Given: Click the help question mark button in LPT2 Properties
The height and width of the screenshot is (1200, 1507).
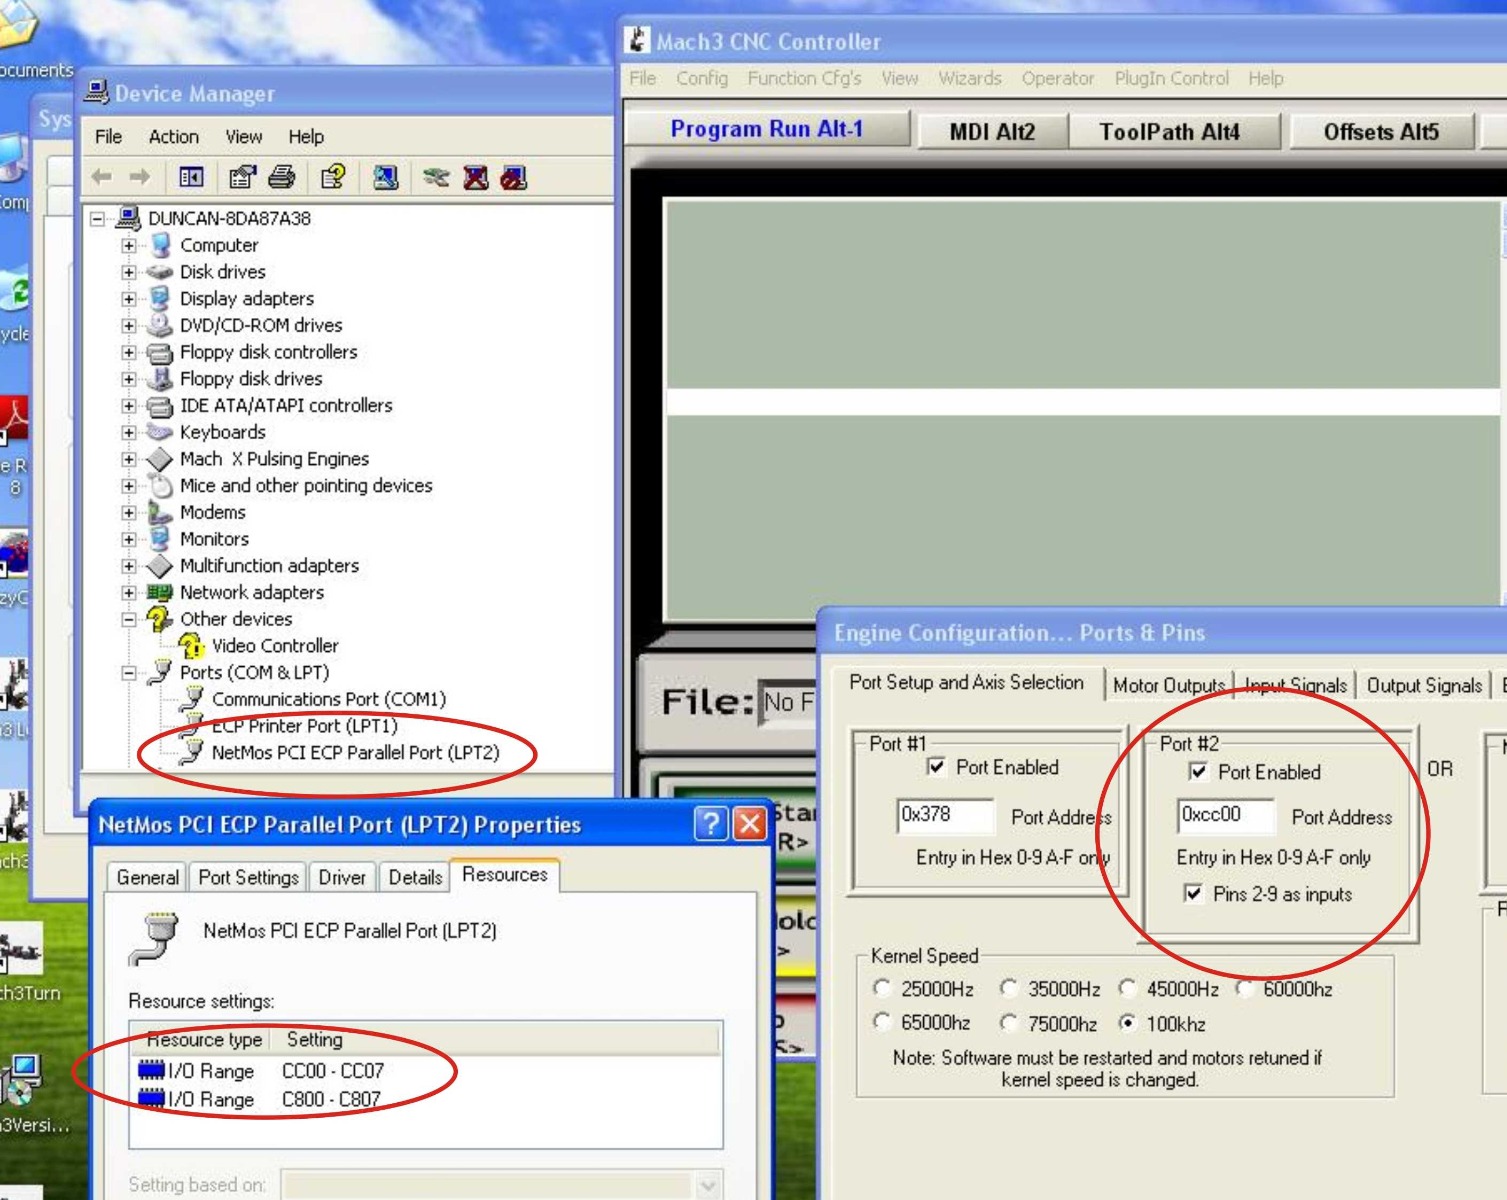Looking at the screenshot, I should click(710, 824).
